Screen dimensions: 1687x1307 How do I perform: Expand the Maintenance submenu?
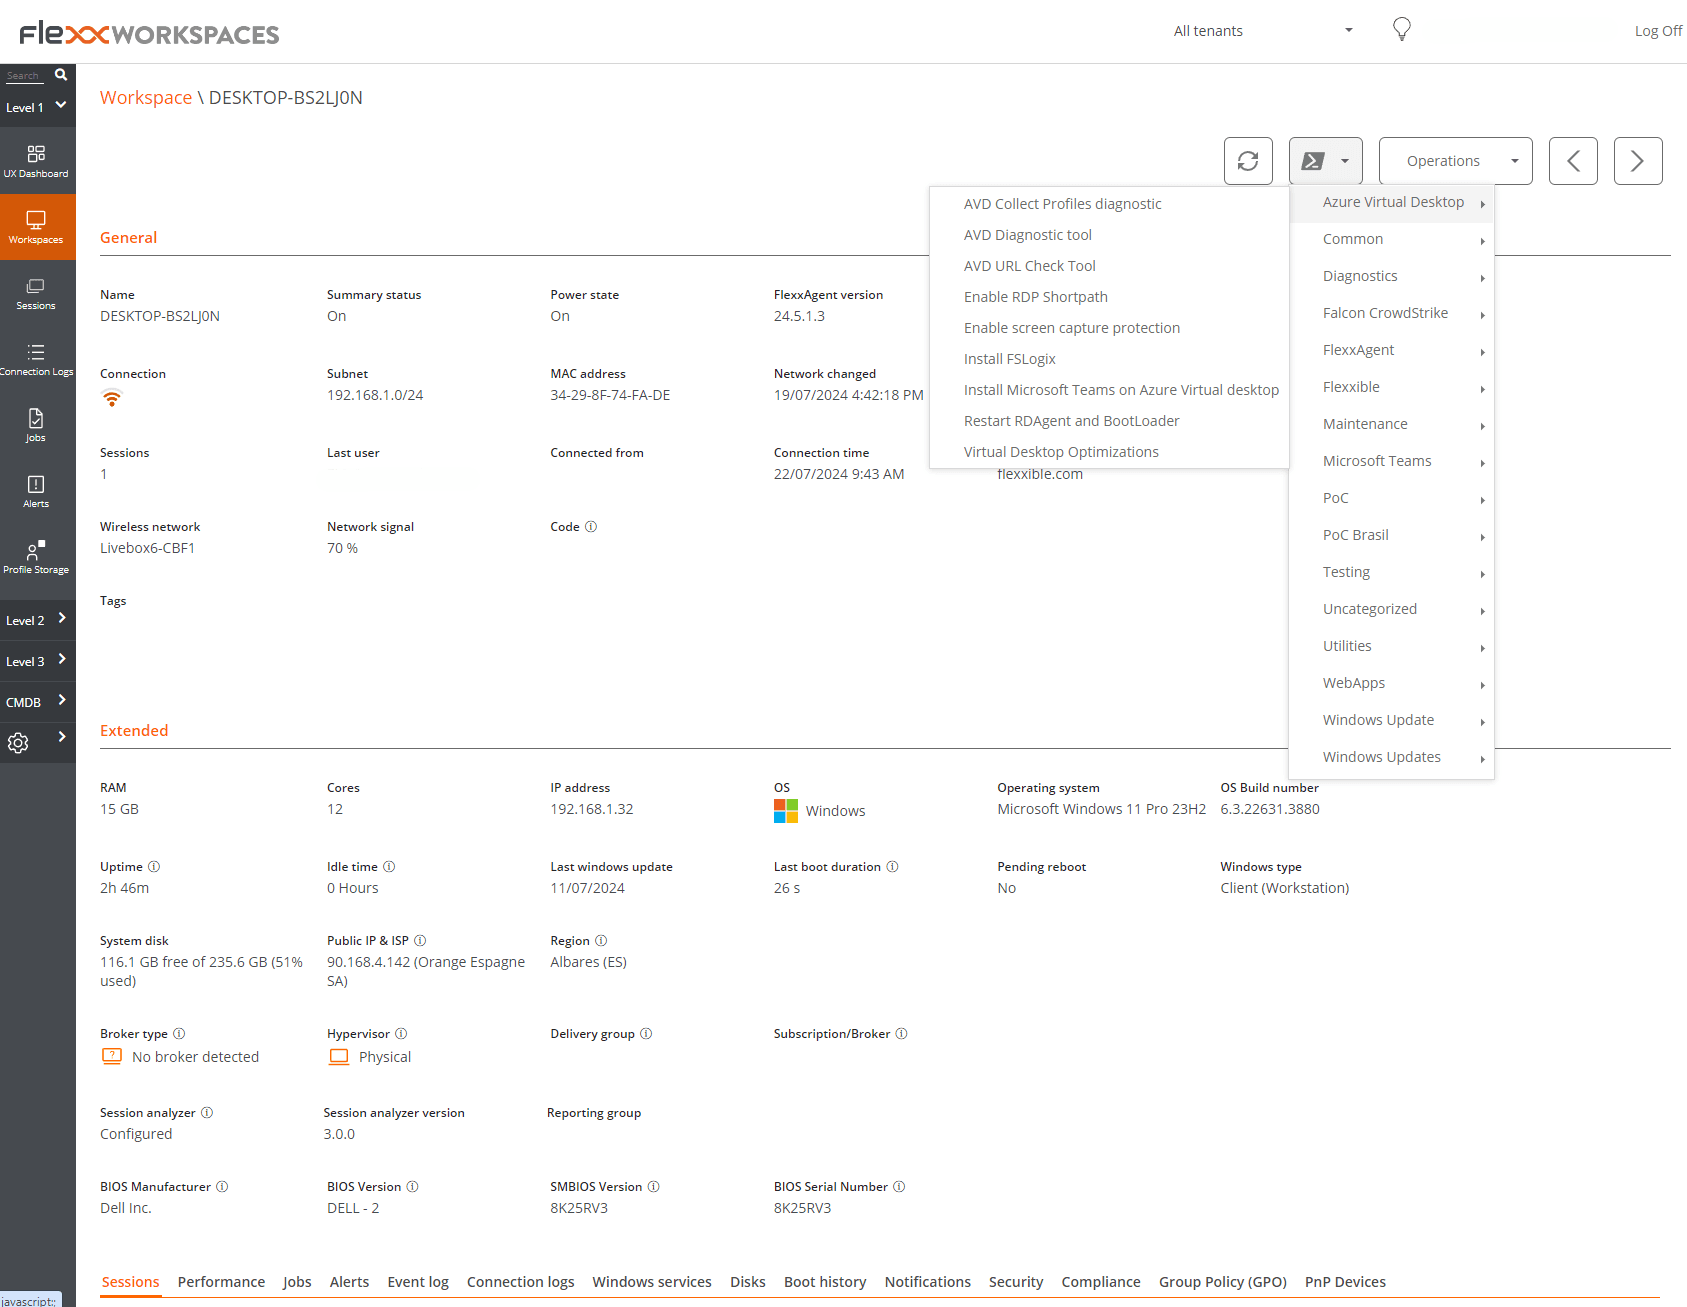1391,424
